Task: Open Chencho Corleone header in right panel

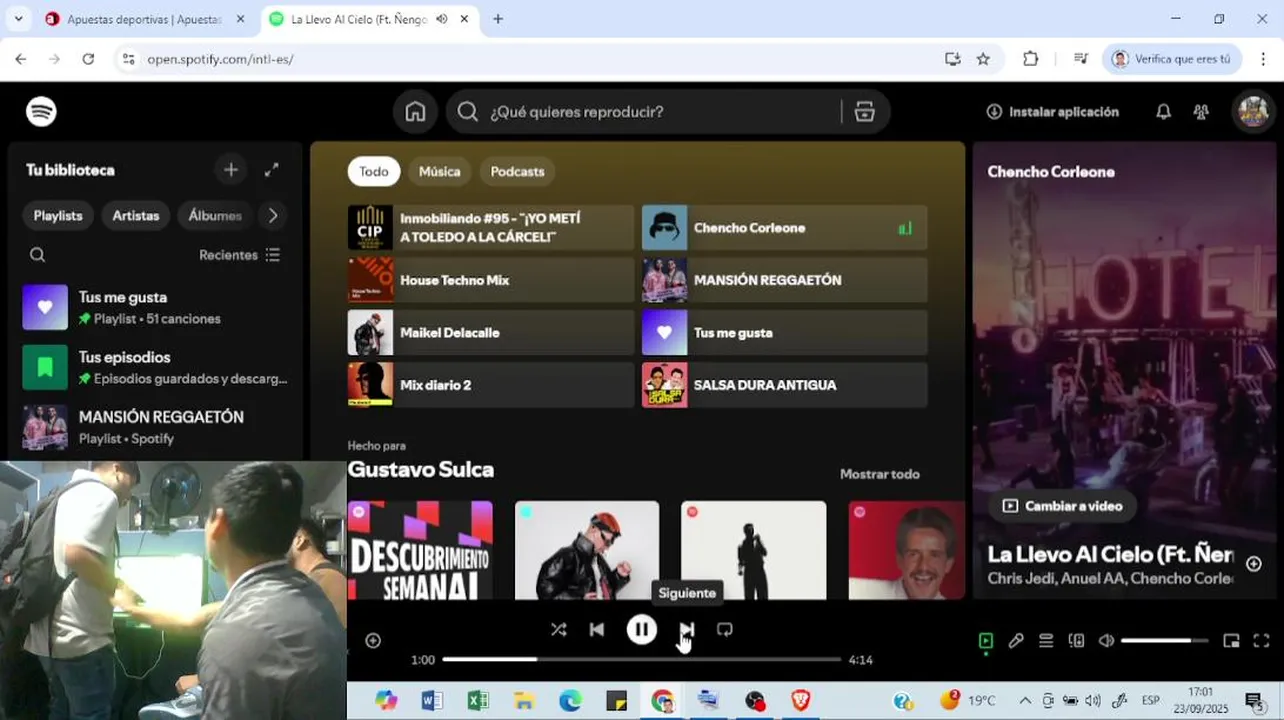Action: coord(1051,172)
